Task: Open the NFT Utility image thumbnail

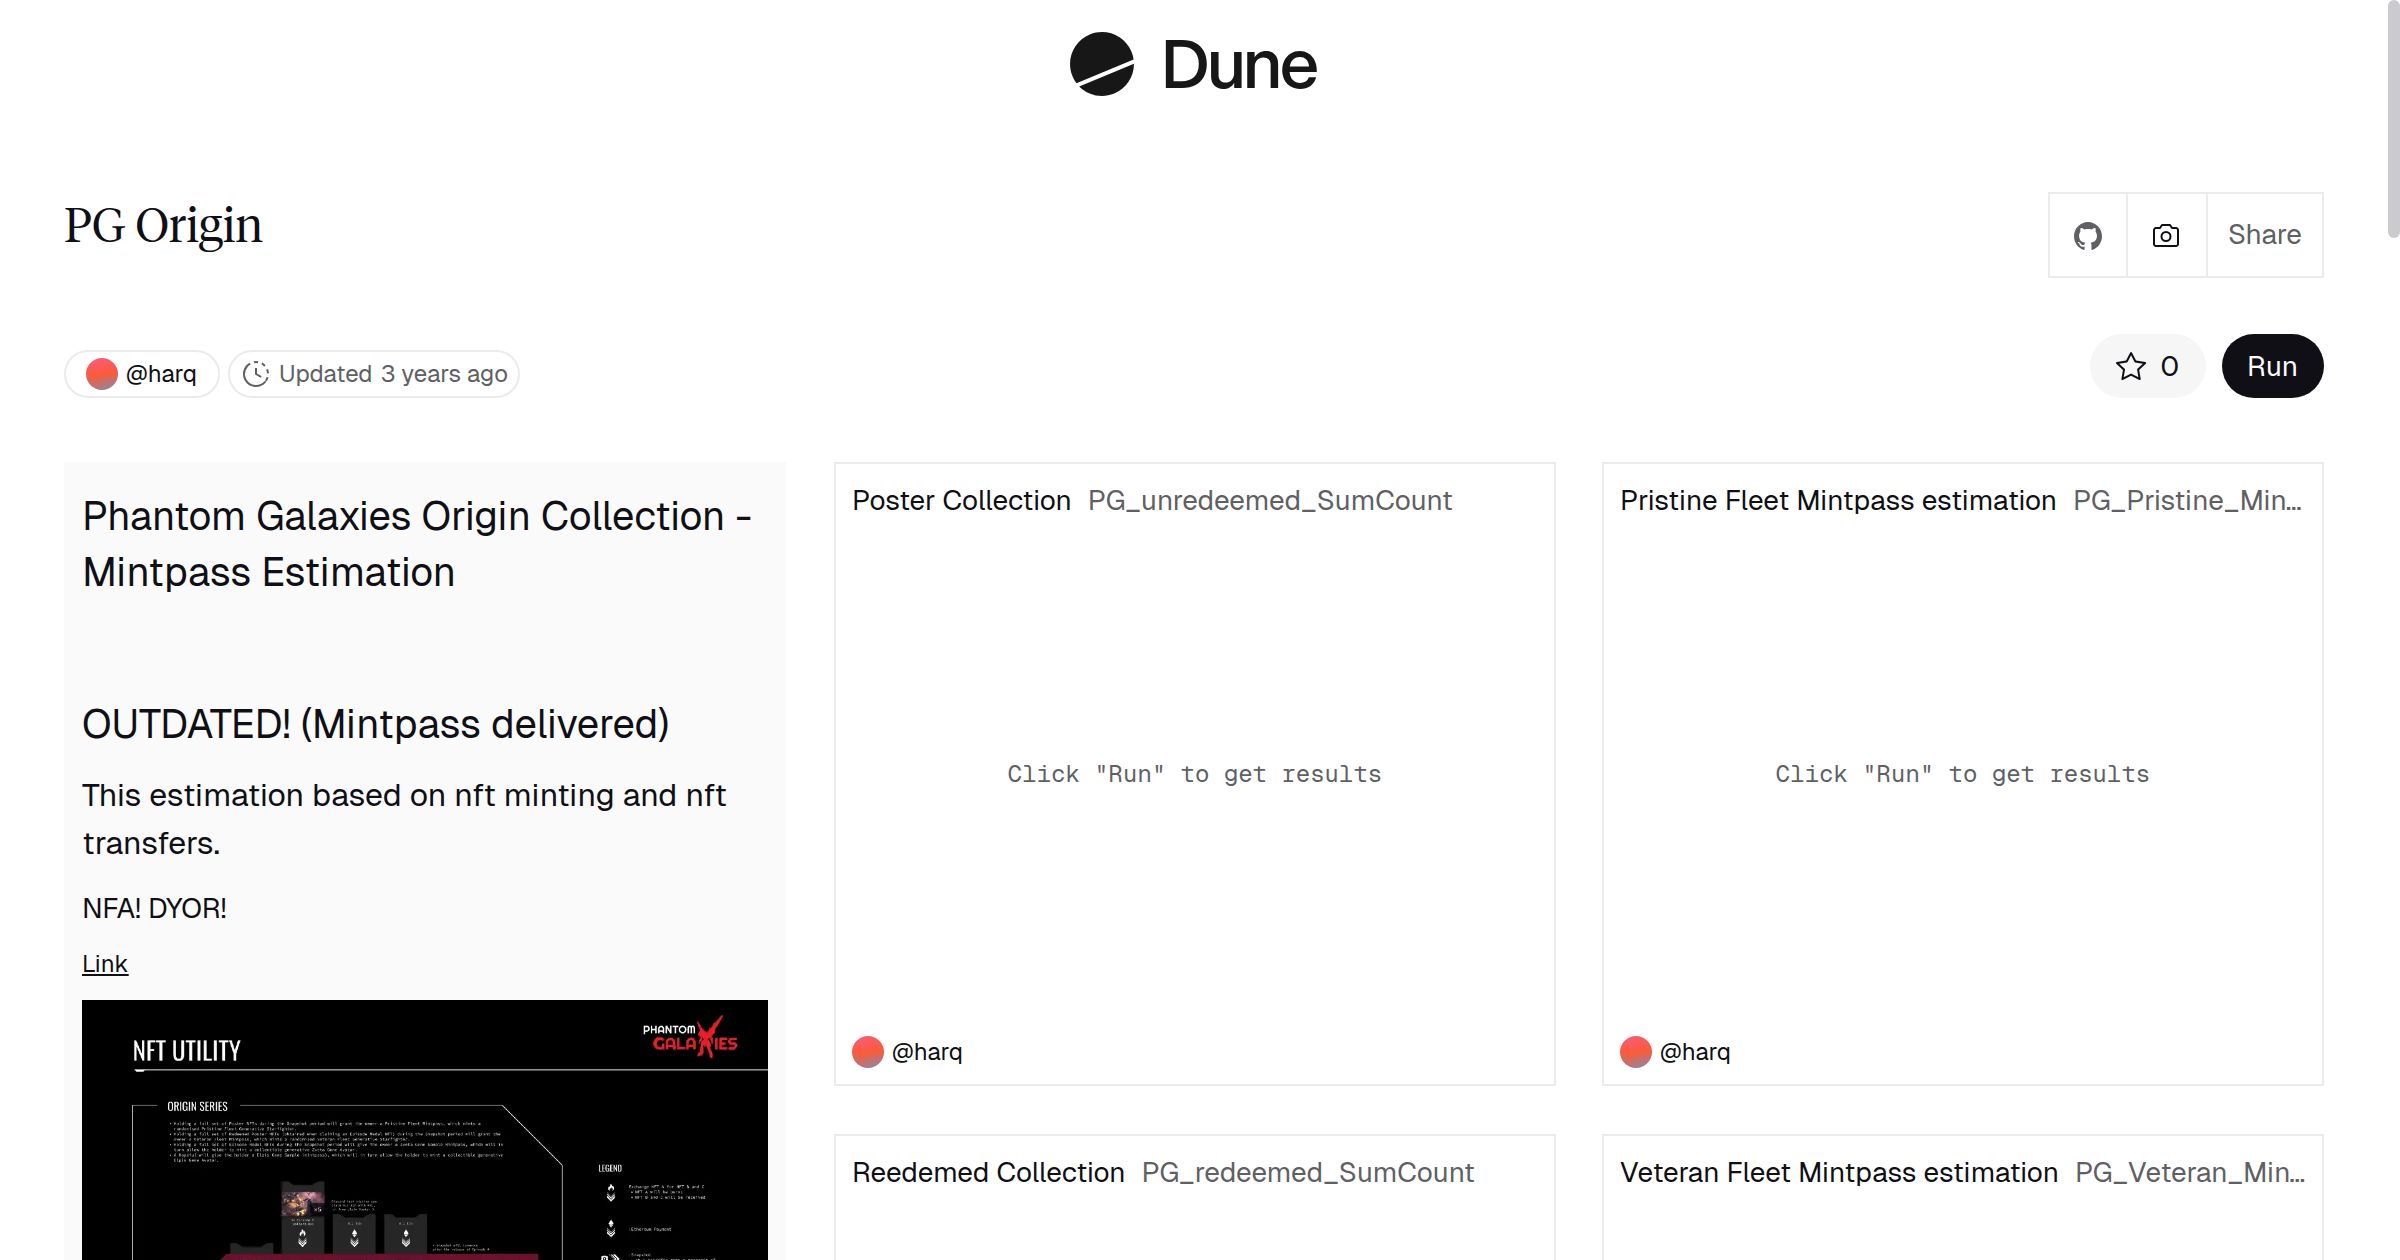Action: tap(425, 1130)
